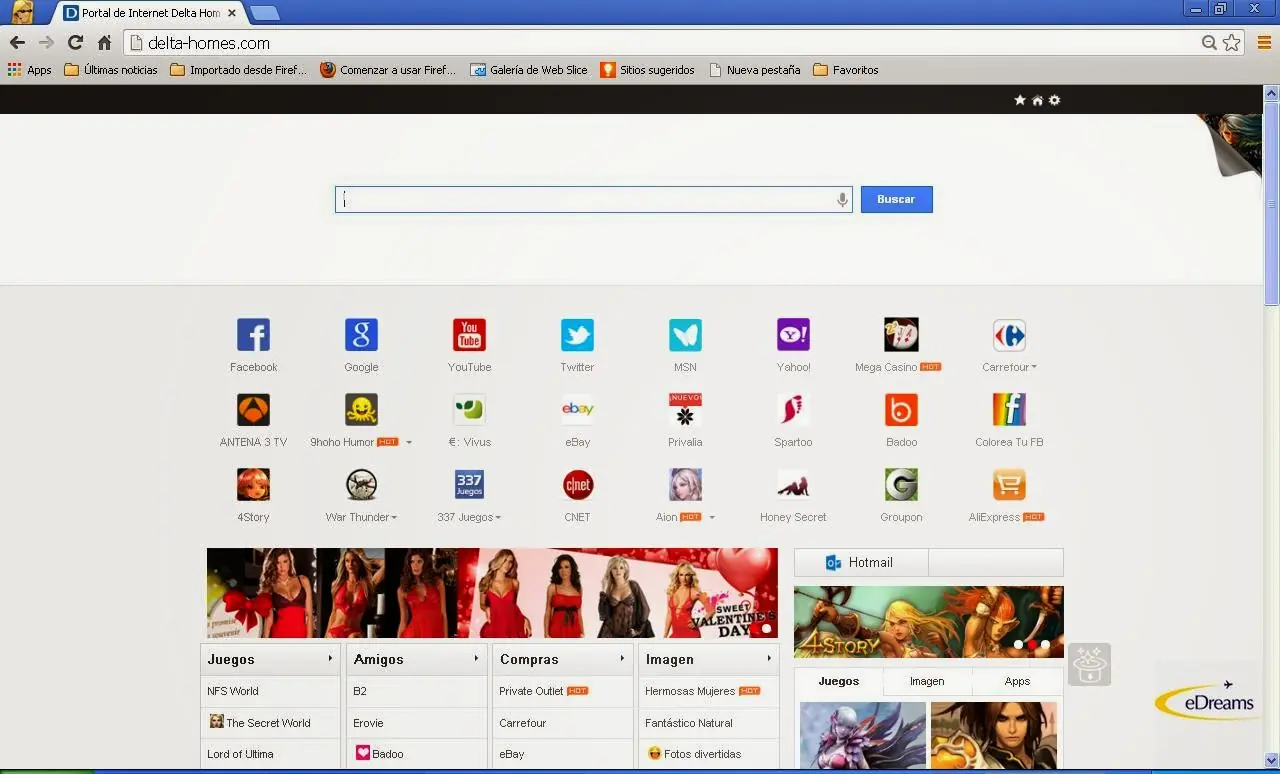Launch the War Thunder icon
Image resolution: width=1280 pixels, height=774 pixels.
click(361, 484)
